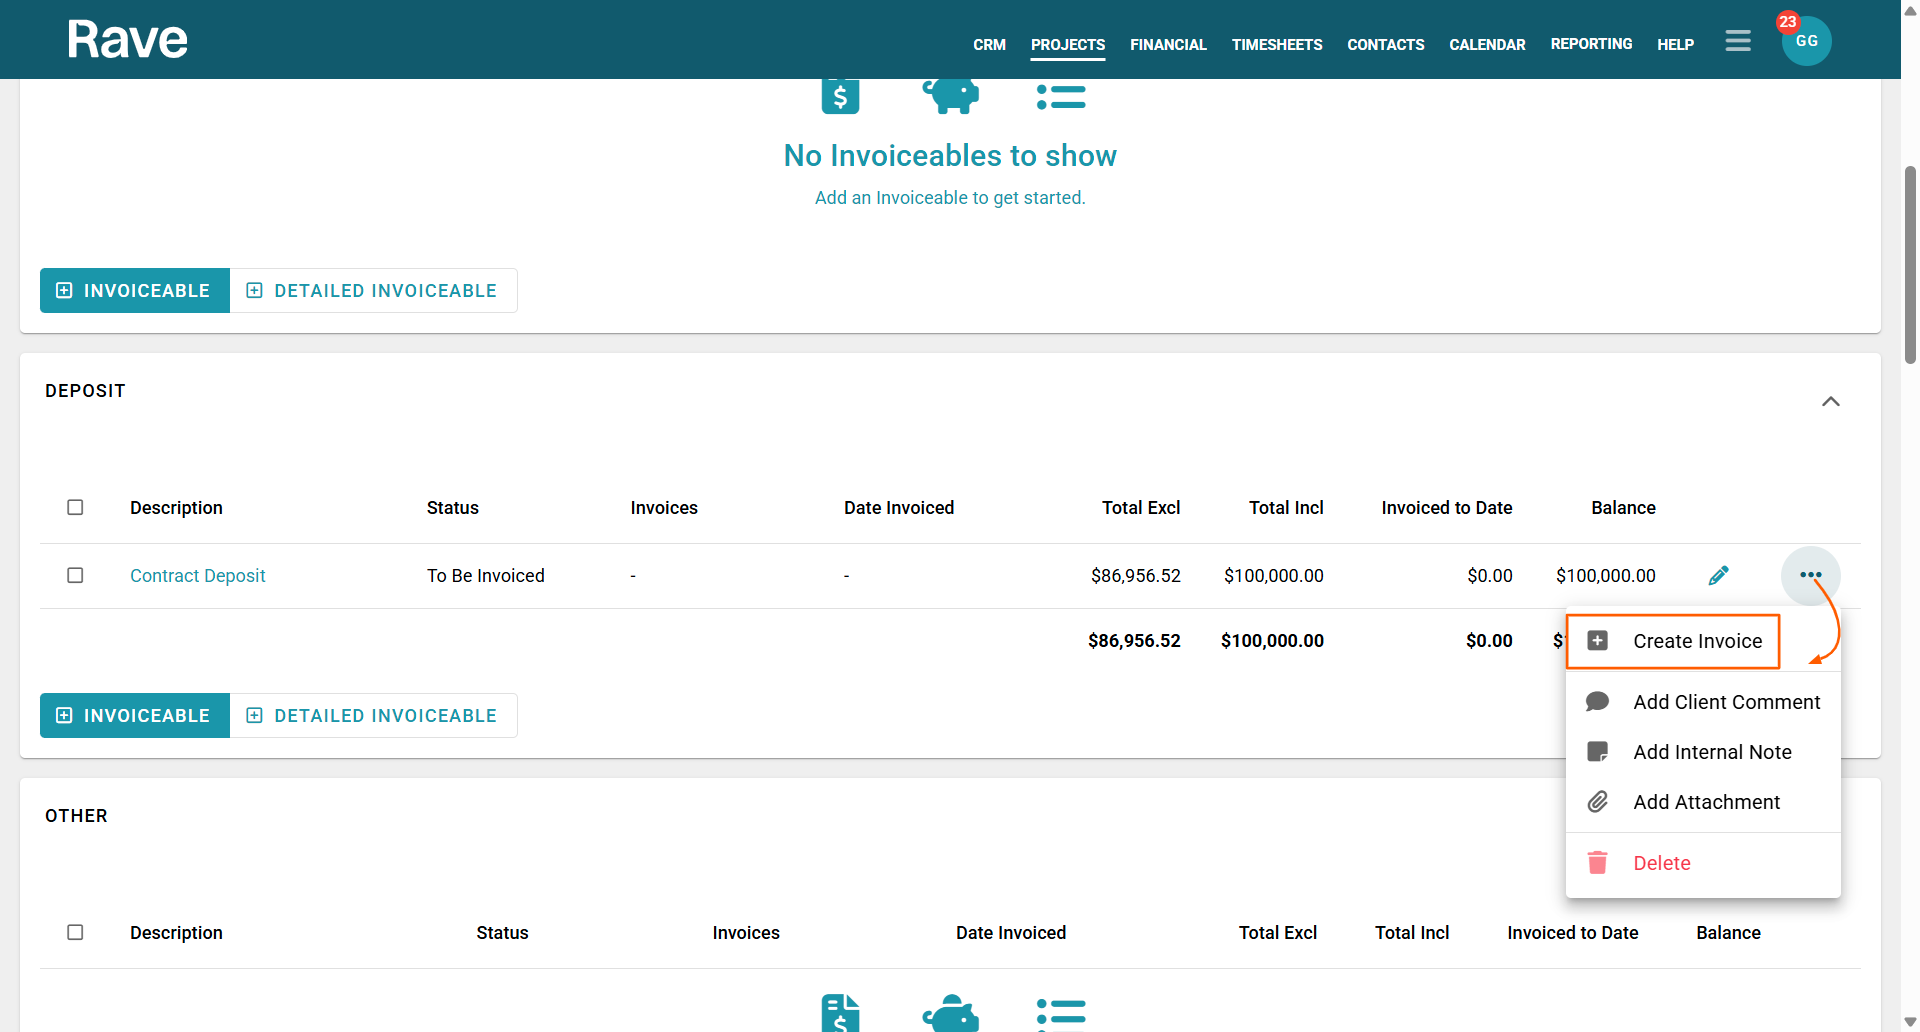Select all rows in Other table
The width and height of the screenshot is (1920, 1032).
click(75, 932)
